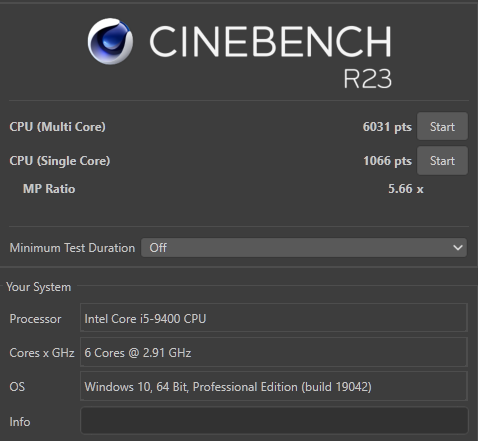Click the Processor field showing Intel Core i5-9400
Image resolution: width=478 pixels, height=441 pixels.
274,318
